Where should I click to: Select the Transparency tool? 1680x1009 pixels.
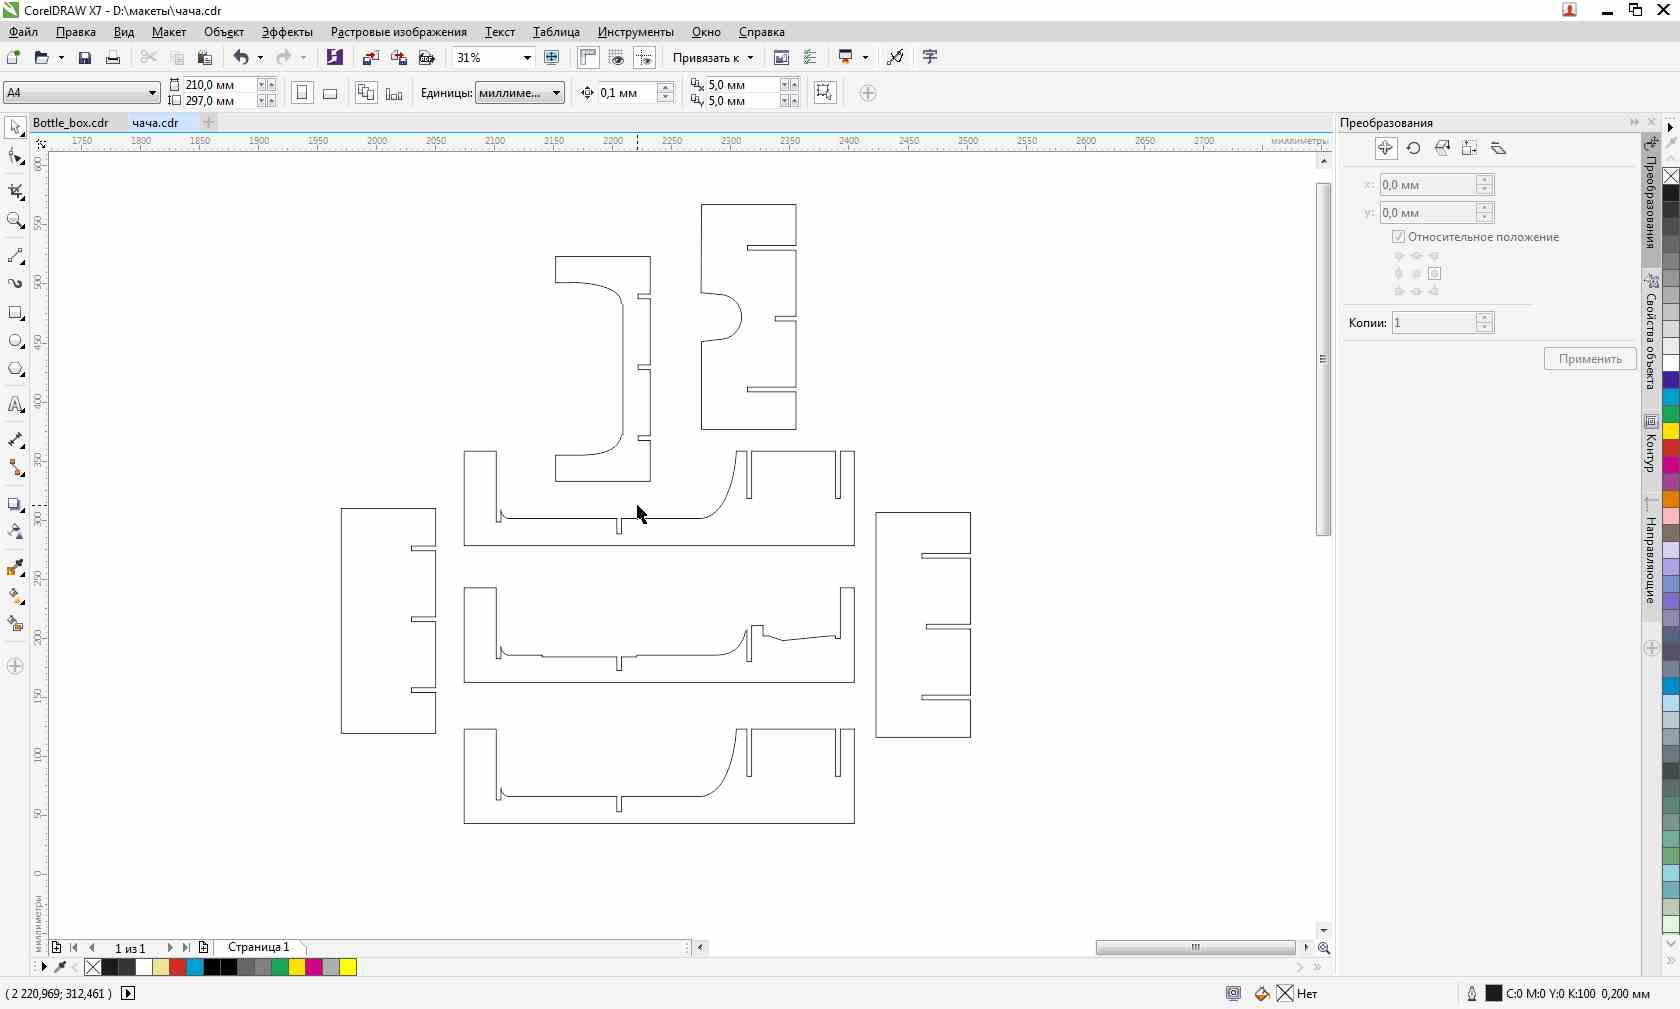[x=15, y=532]
